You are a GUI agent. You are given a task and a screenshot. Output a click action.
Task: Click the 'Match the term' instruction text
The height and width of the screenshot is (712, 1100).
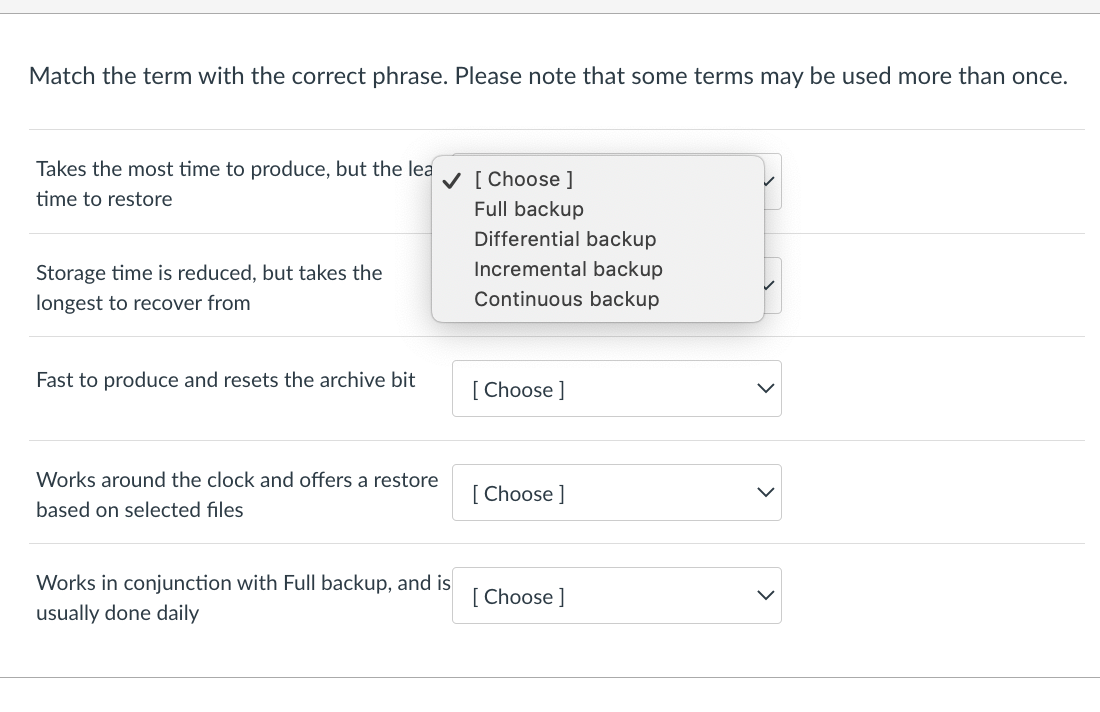click(x=548, y=76)
